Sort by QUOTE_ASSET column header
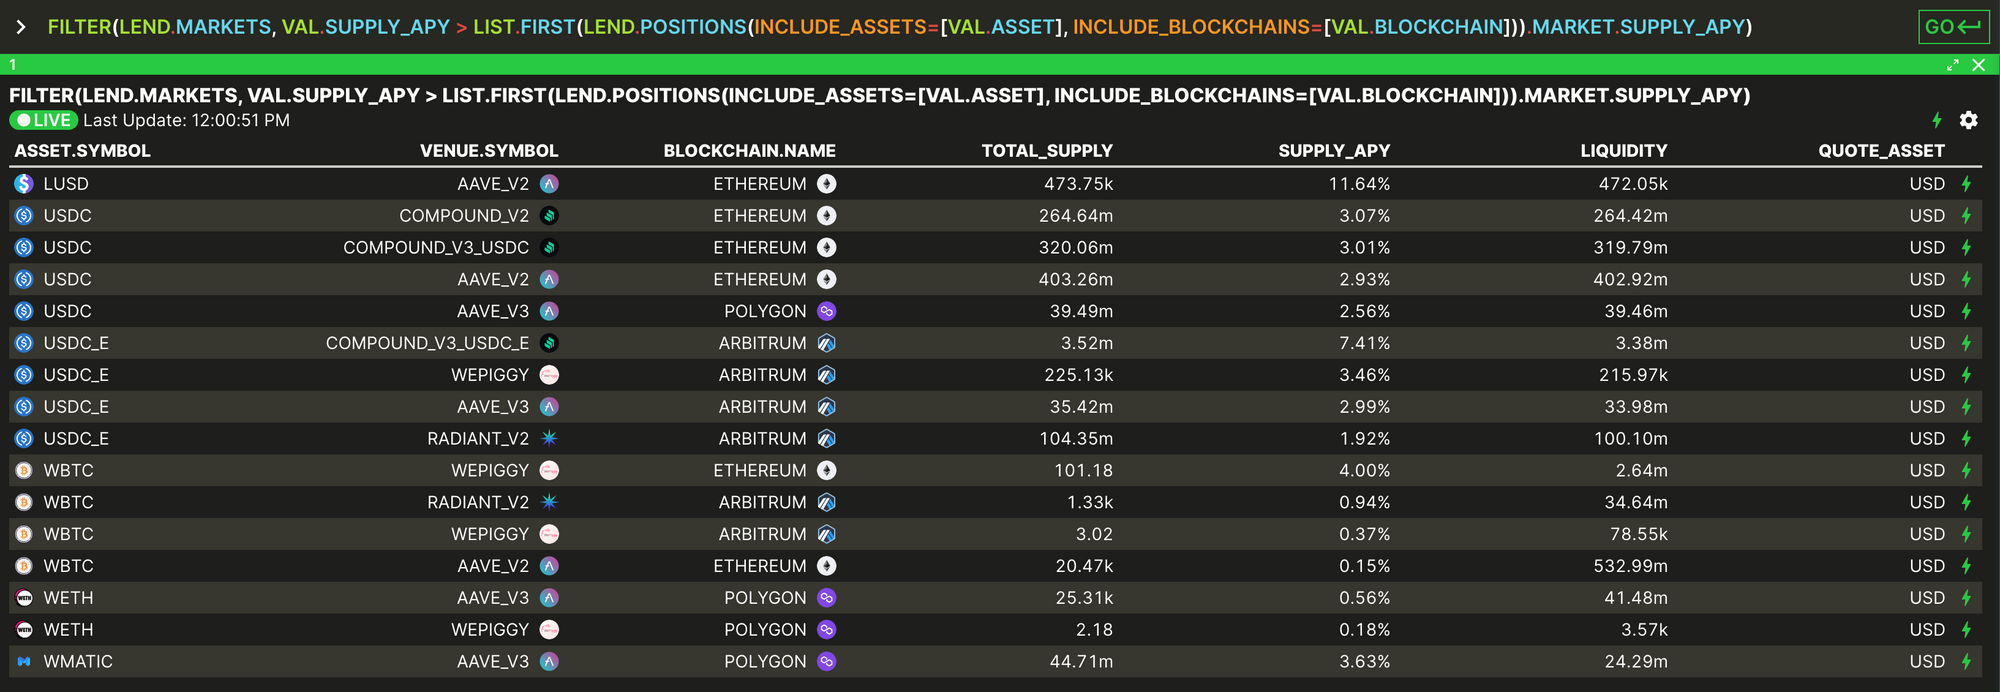Screen dimensions: 2000x692 (x=1881, y=151)
